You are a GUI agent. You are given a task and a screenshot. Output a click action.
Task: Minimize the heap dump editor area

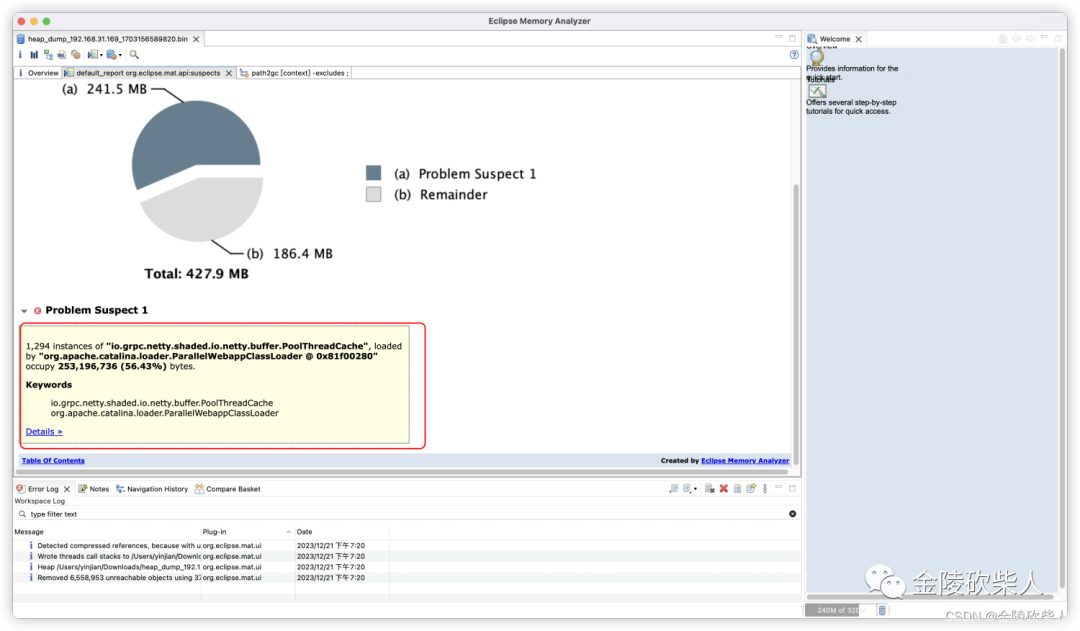coord(778,37)
